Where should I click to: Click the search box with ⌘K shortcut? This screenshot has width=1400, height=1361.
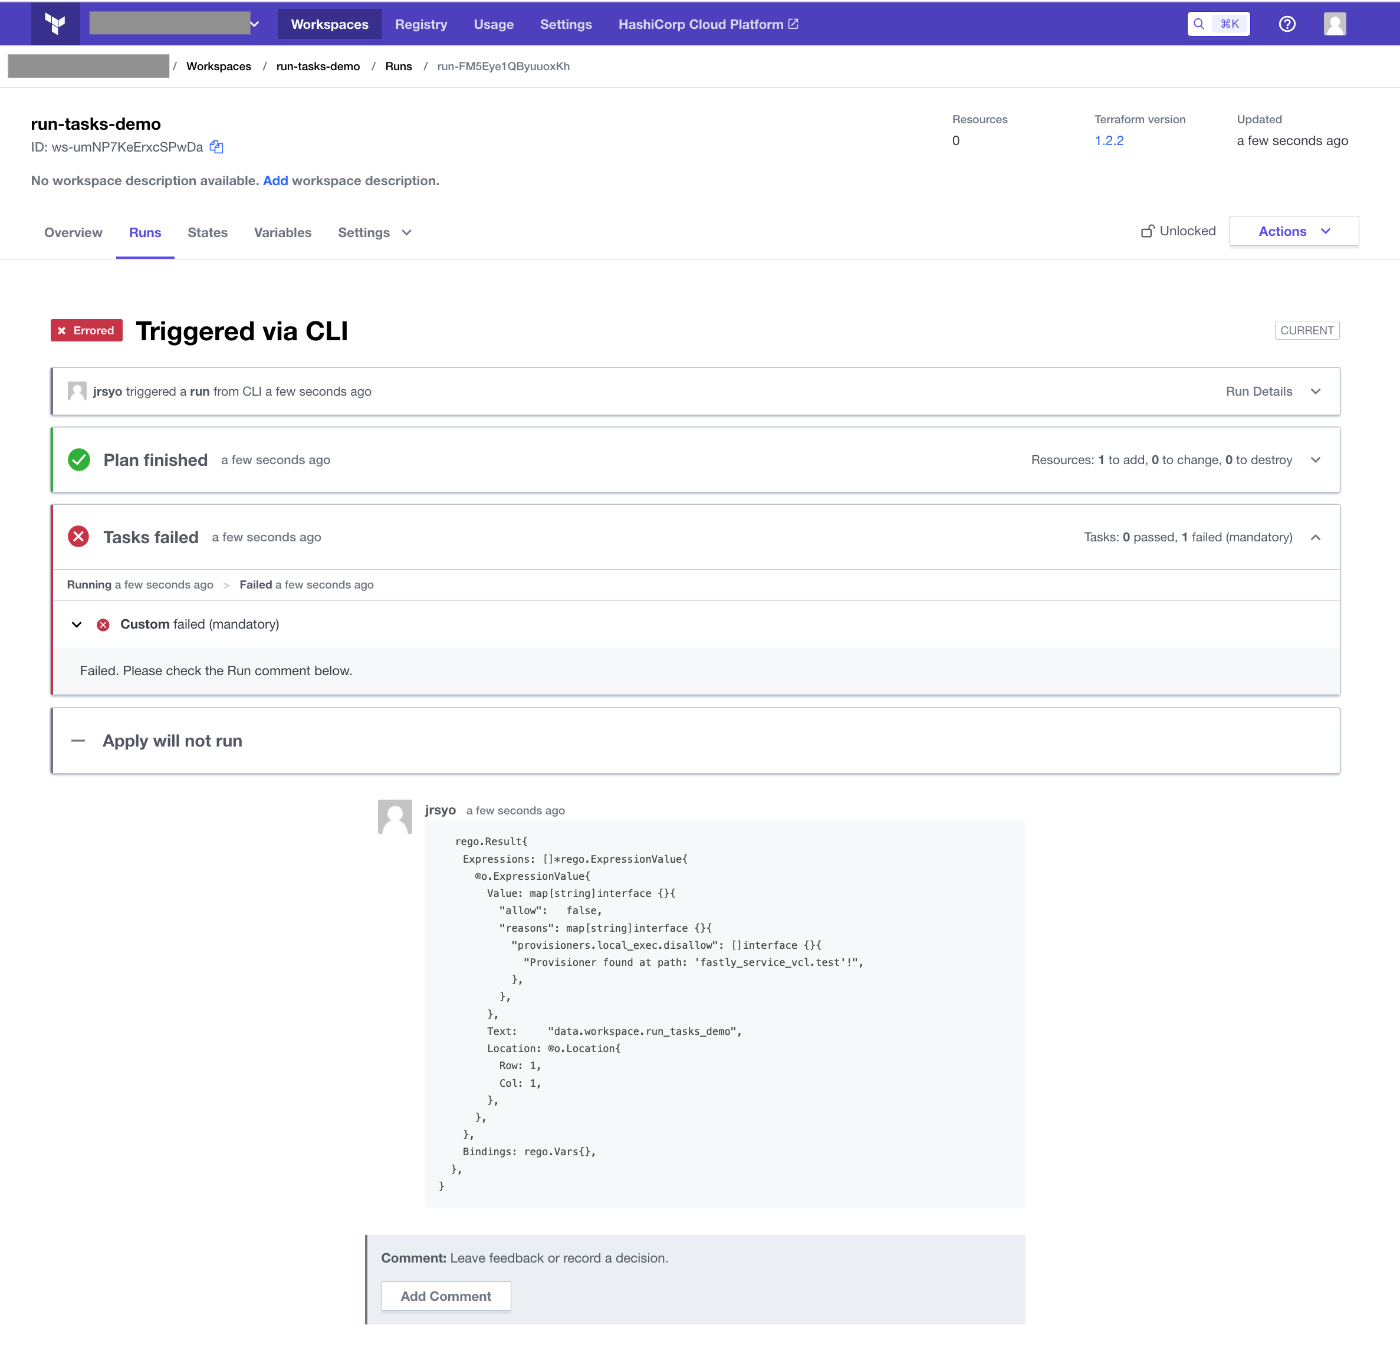click(1218, 24)
